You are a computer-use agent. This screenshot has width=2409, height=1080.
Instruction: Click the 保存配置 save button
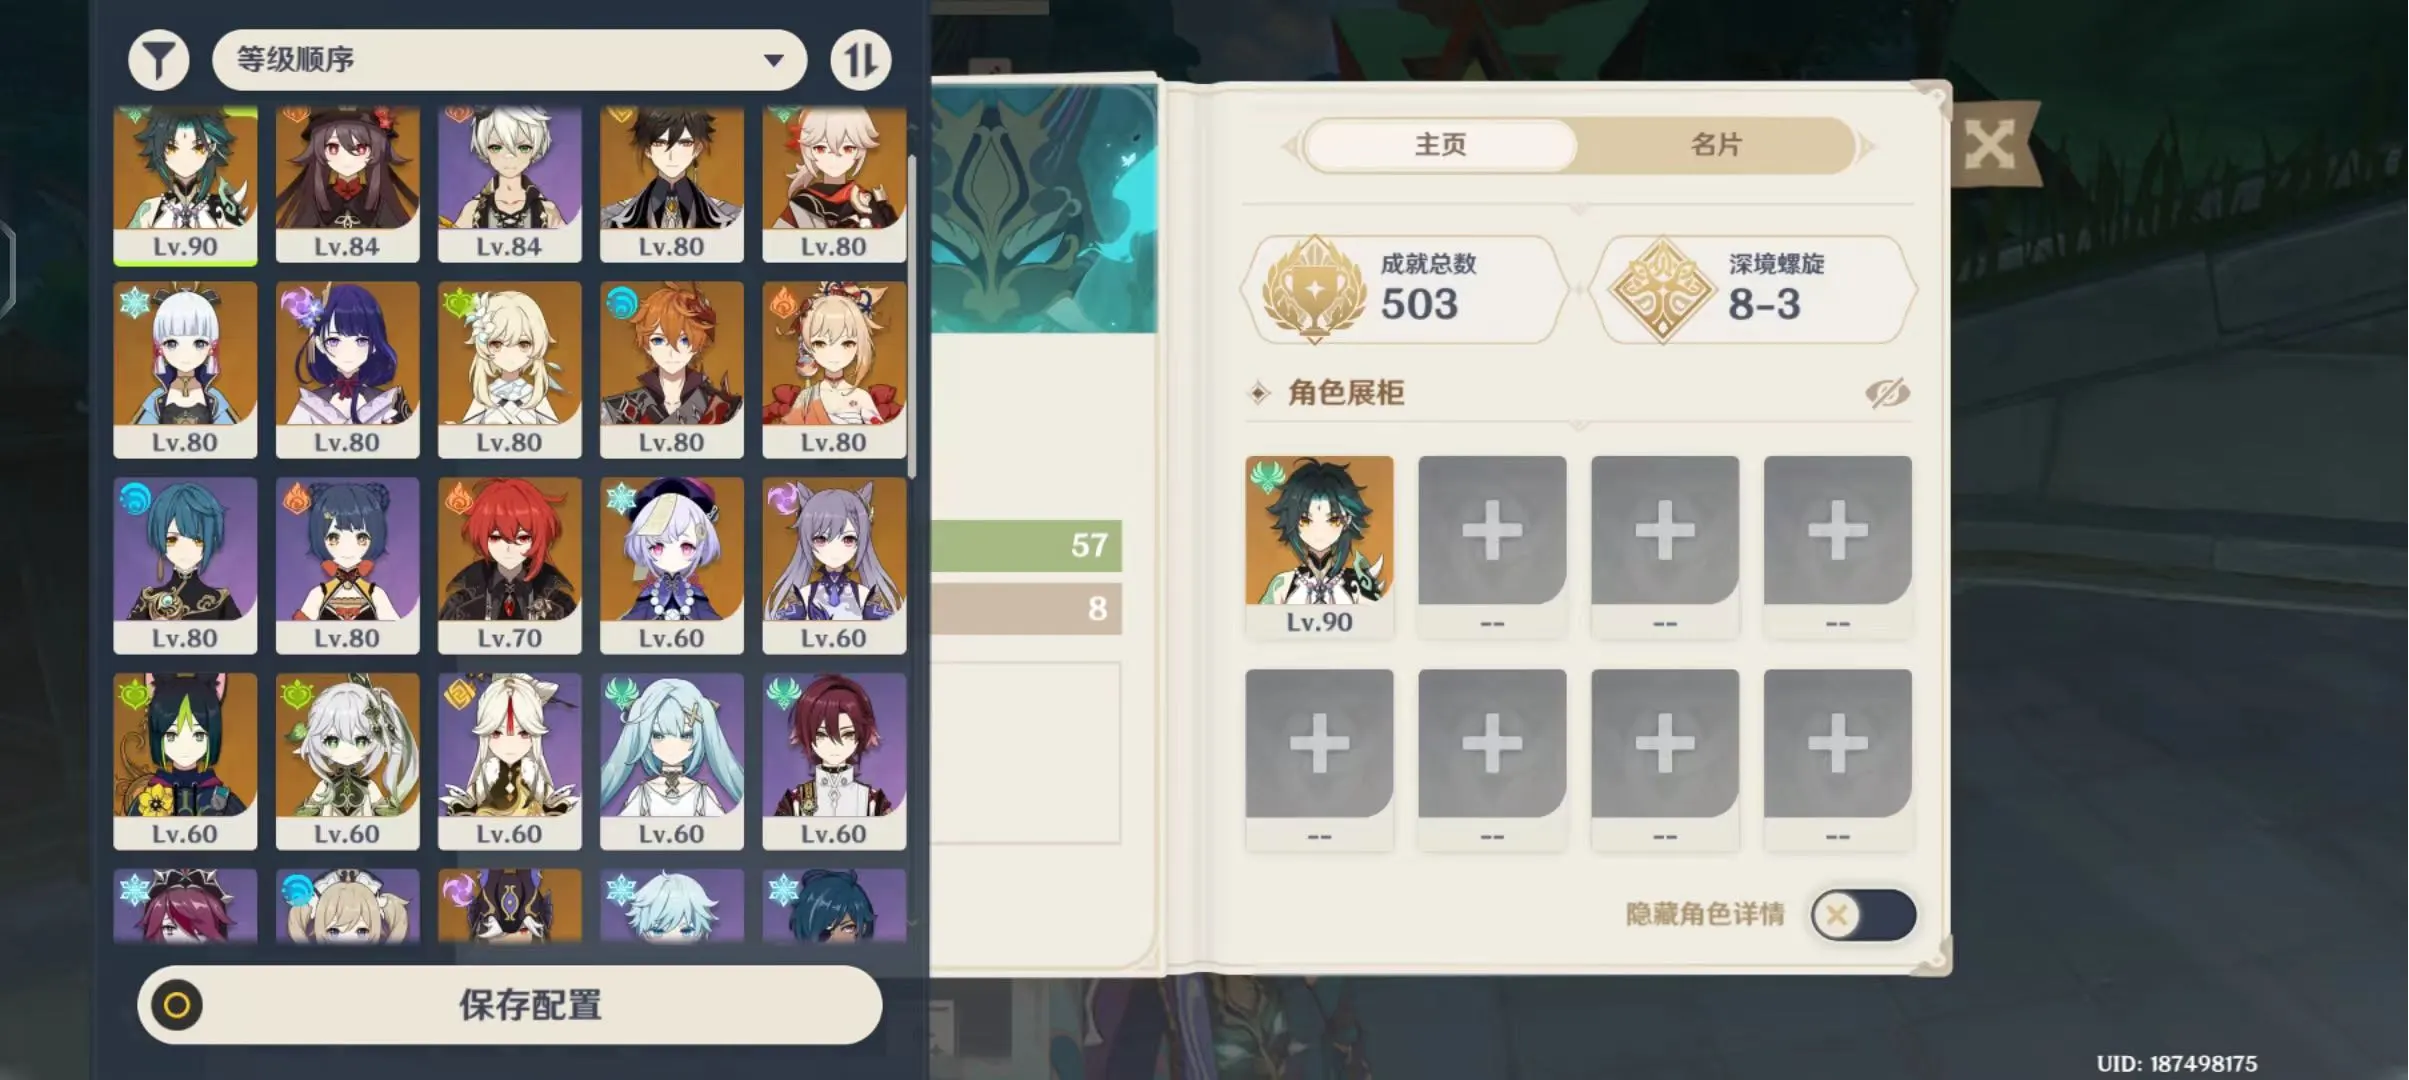coord(510,1005)
